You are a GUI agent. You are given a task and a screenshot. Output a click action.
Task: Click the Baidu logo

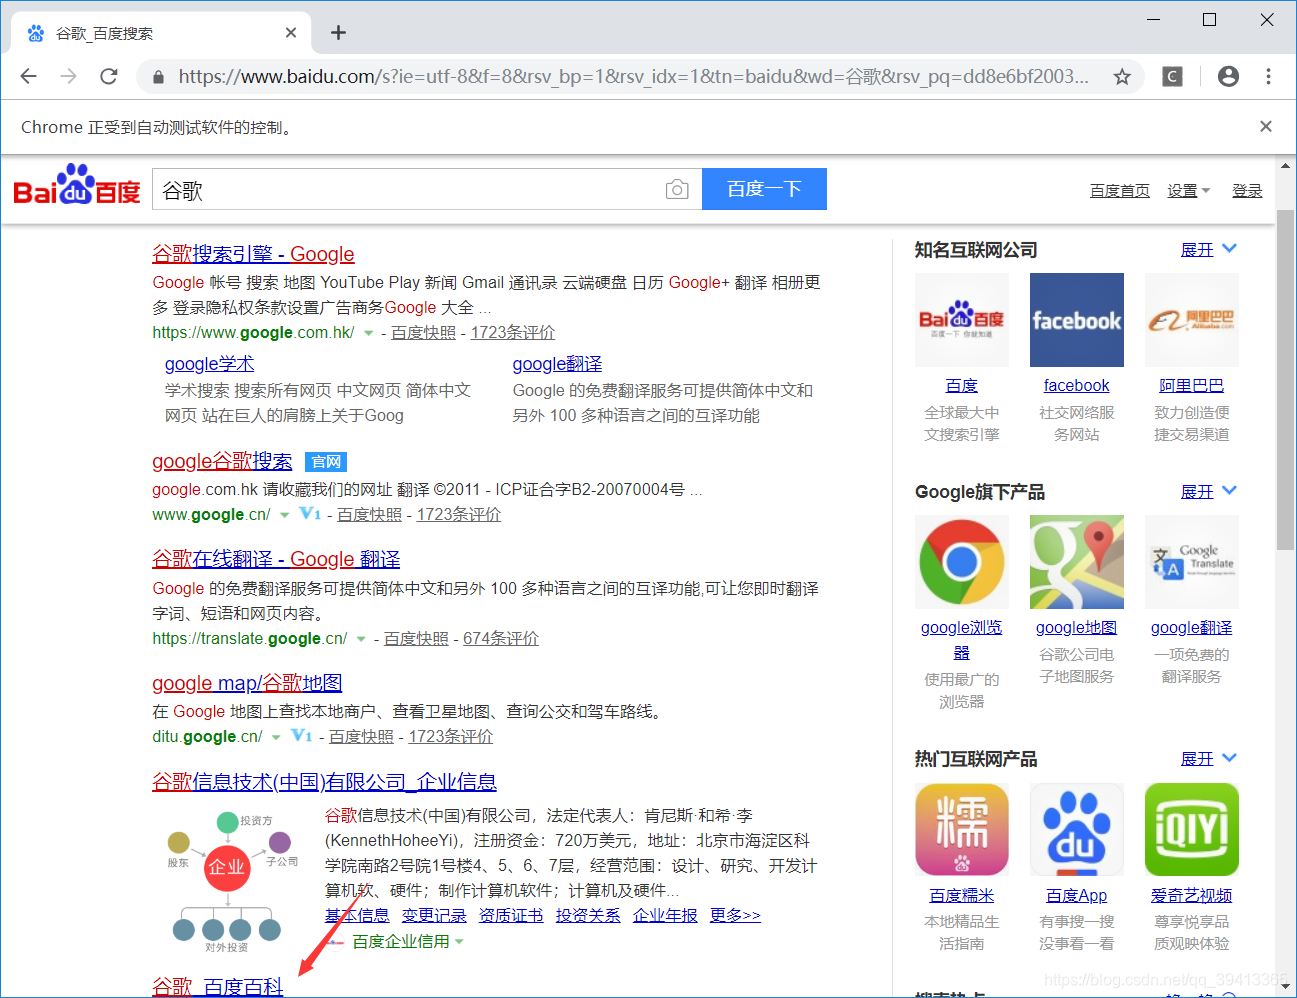pyautogui.click(x=76, y=186)
